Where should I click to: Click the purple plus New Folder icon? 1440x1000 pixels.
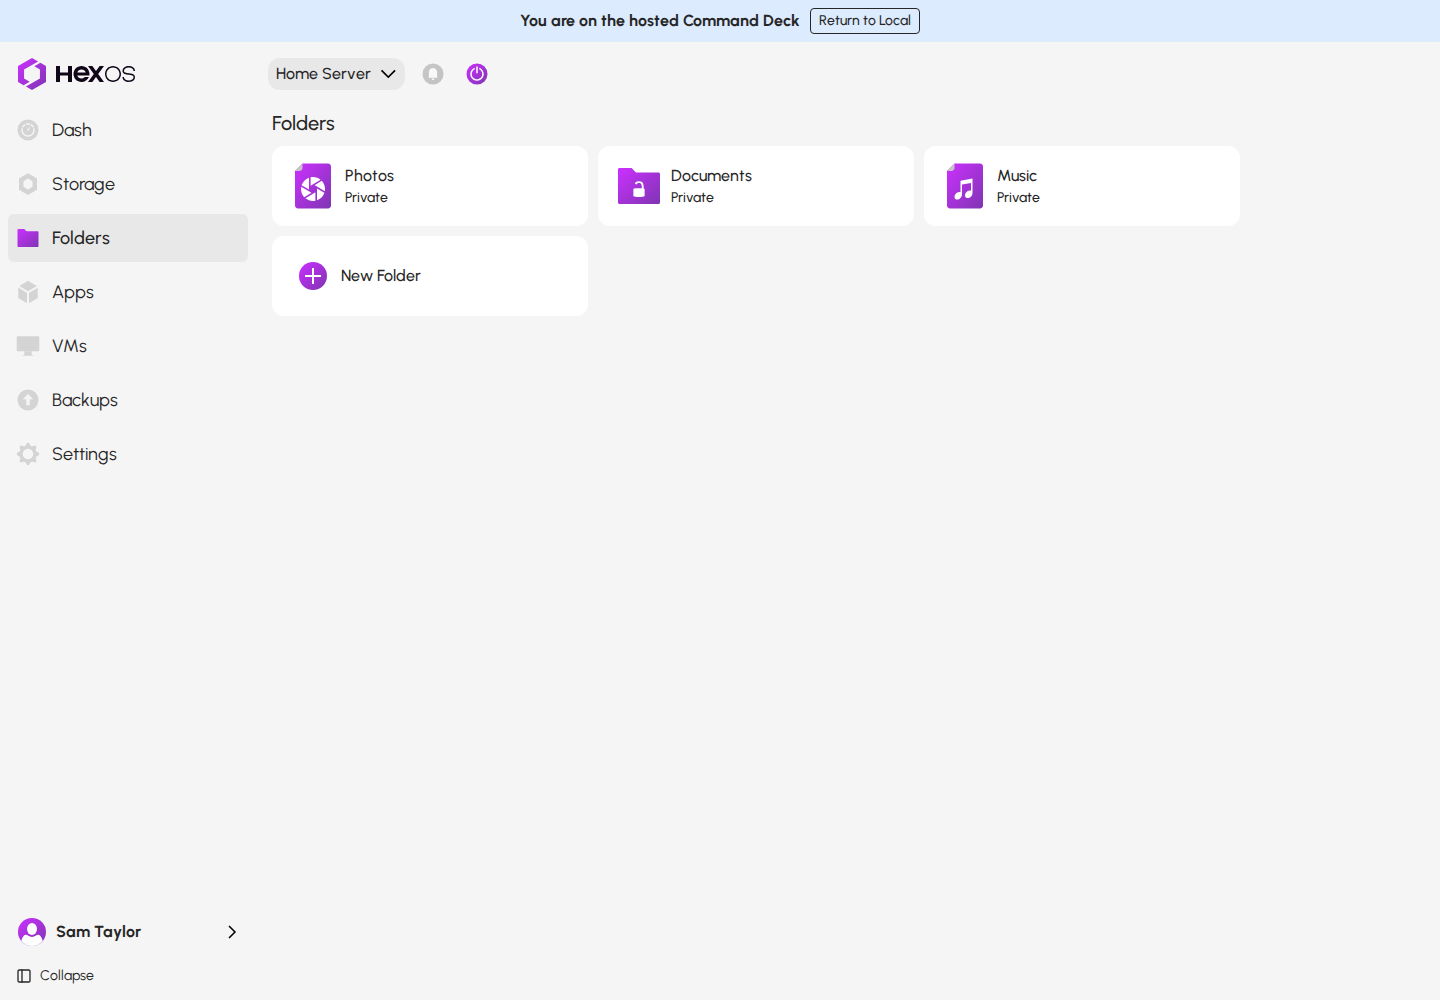(x=313, y=276)
